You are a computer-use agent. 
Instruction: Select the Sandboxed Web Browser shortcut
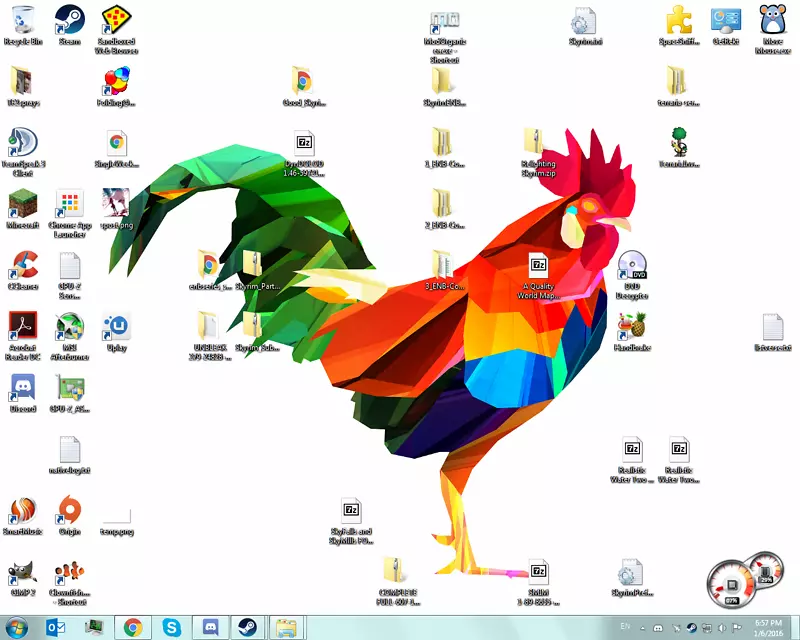pos(117,20)
